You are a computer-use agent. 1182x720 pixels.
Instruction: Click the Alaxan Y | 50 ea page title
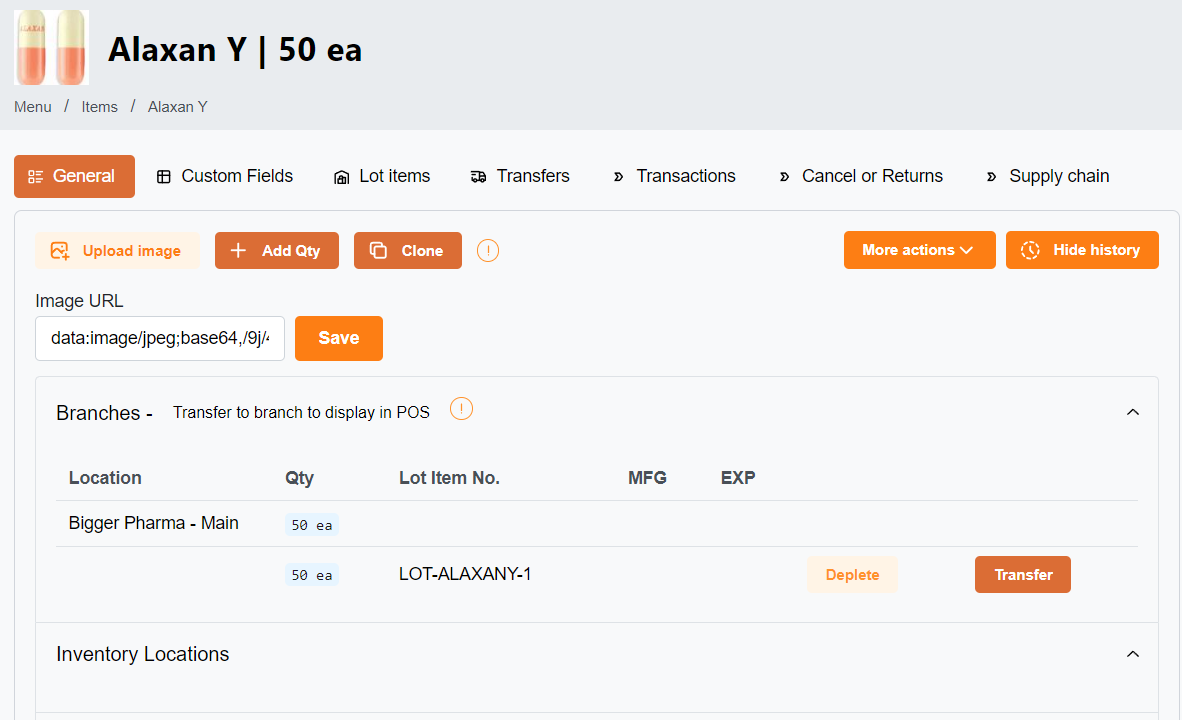235,51
